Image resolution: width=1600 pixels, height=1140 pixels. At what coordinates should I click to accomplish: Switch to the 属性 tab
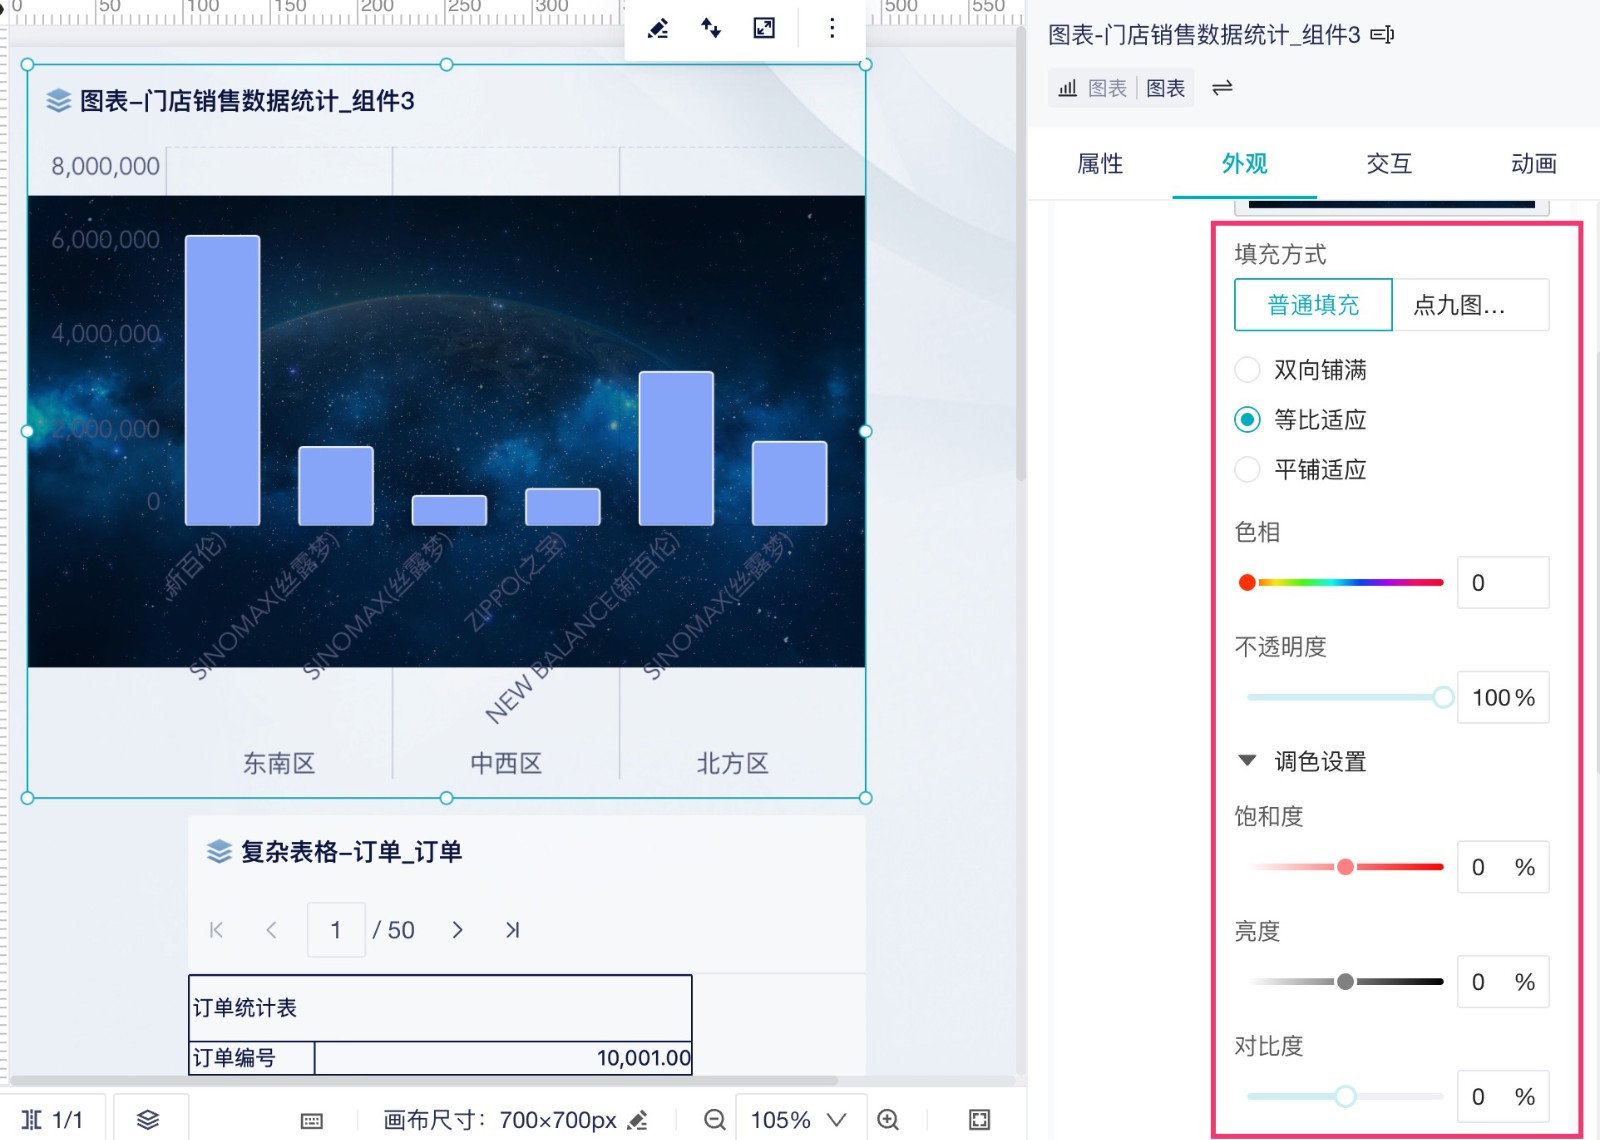tap(1100, 164)
